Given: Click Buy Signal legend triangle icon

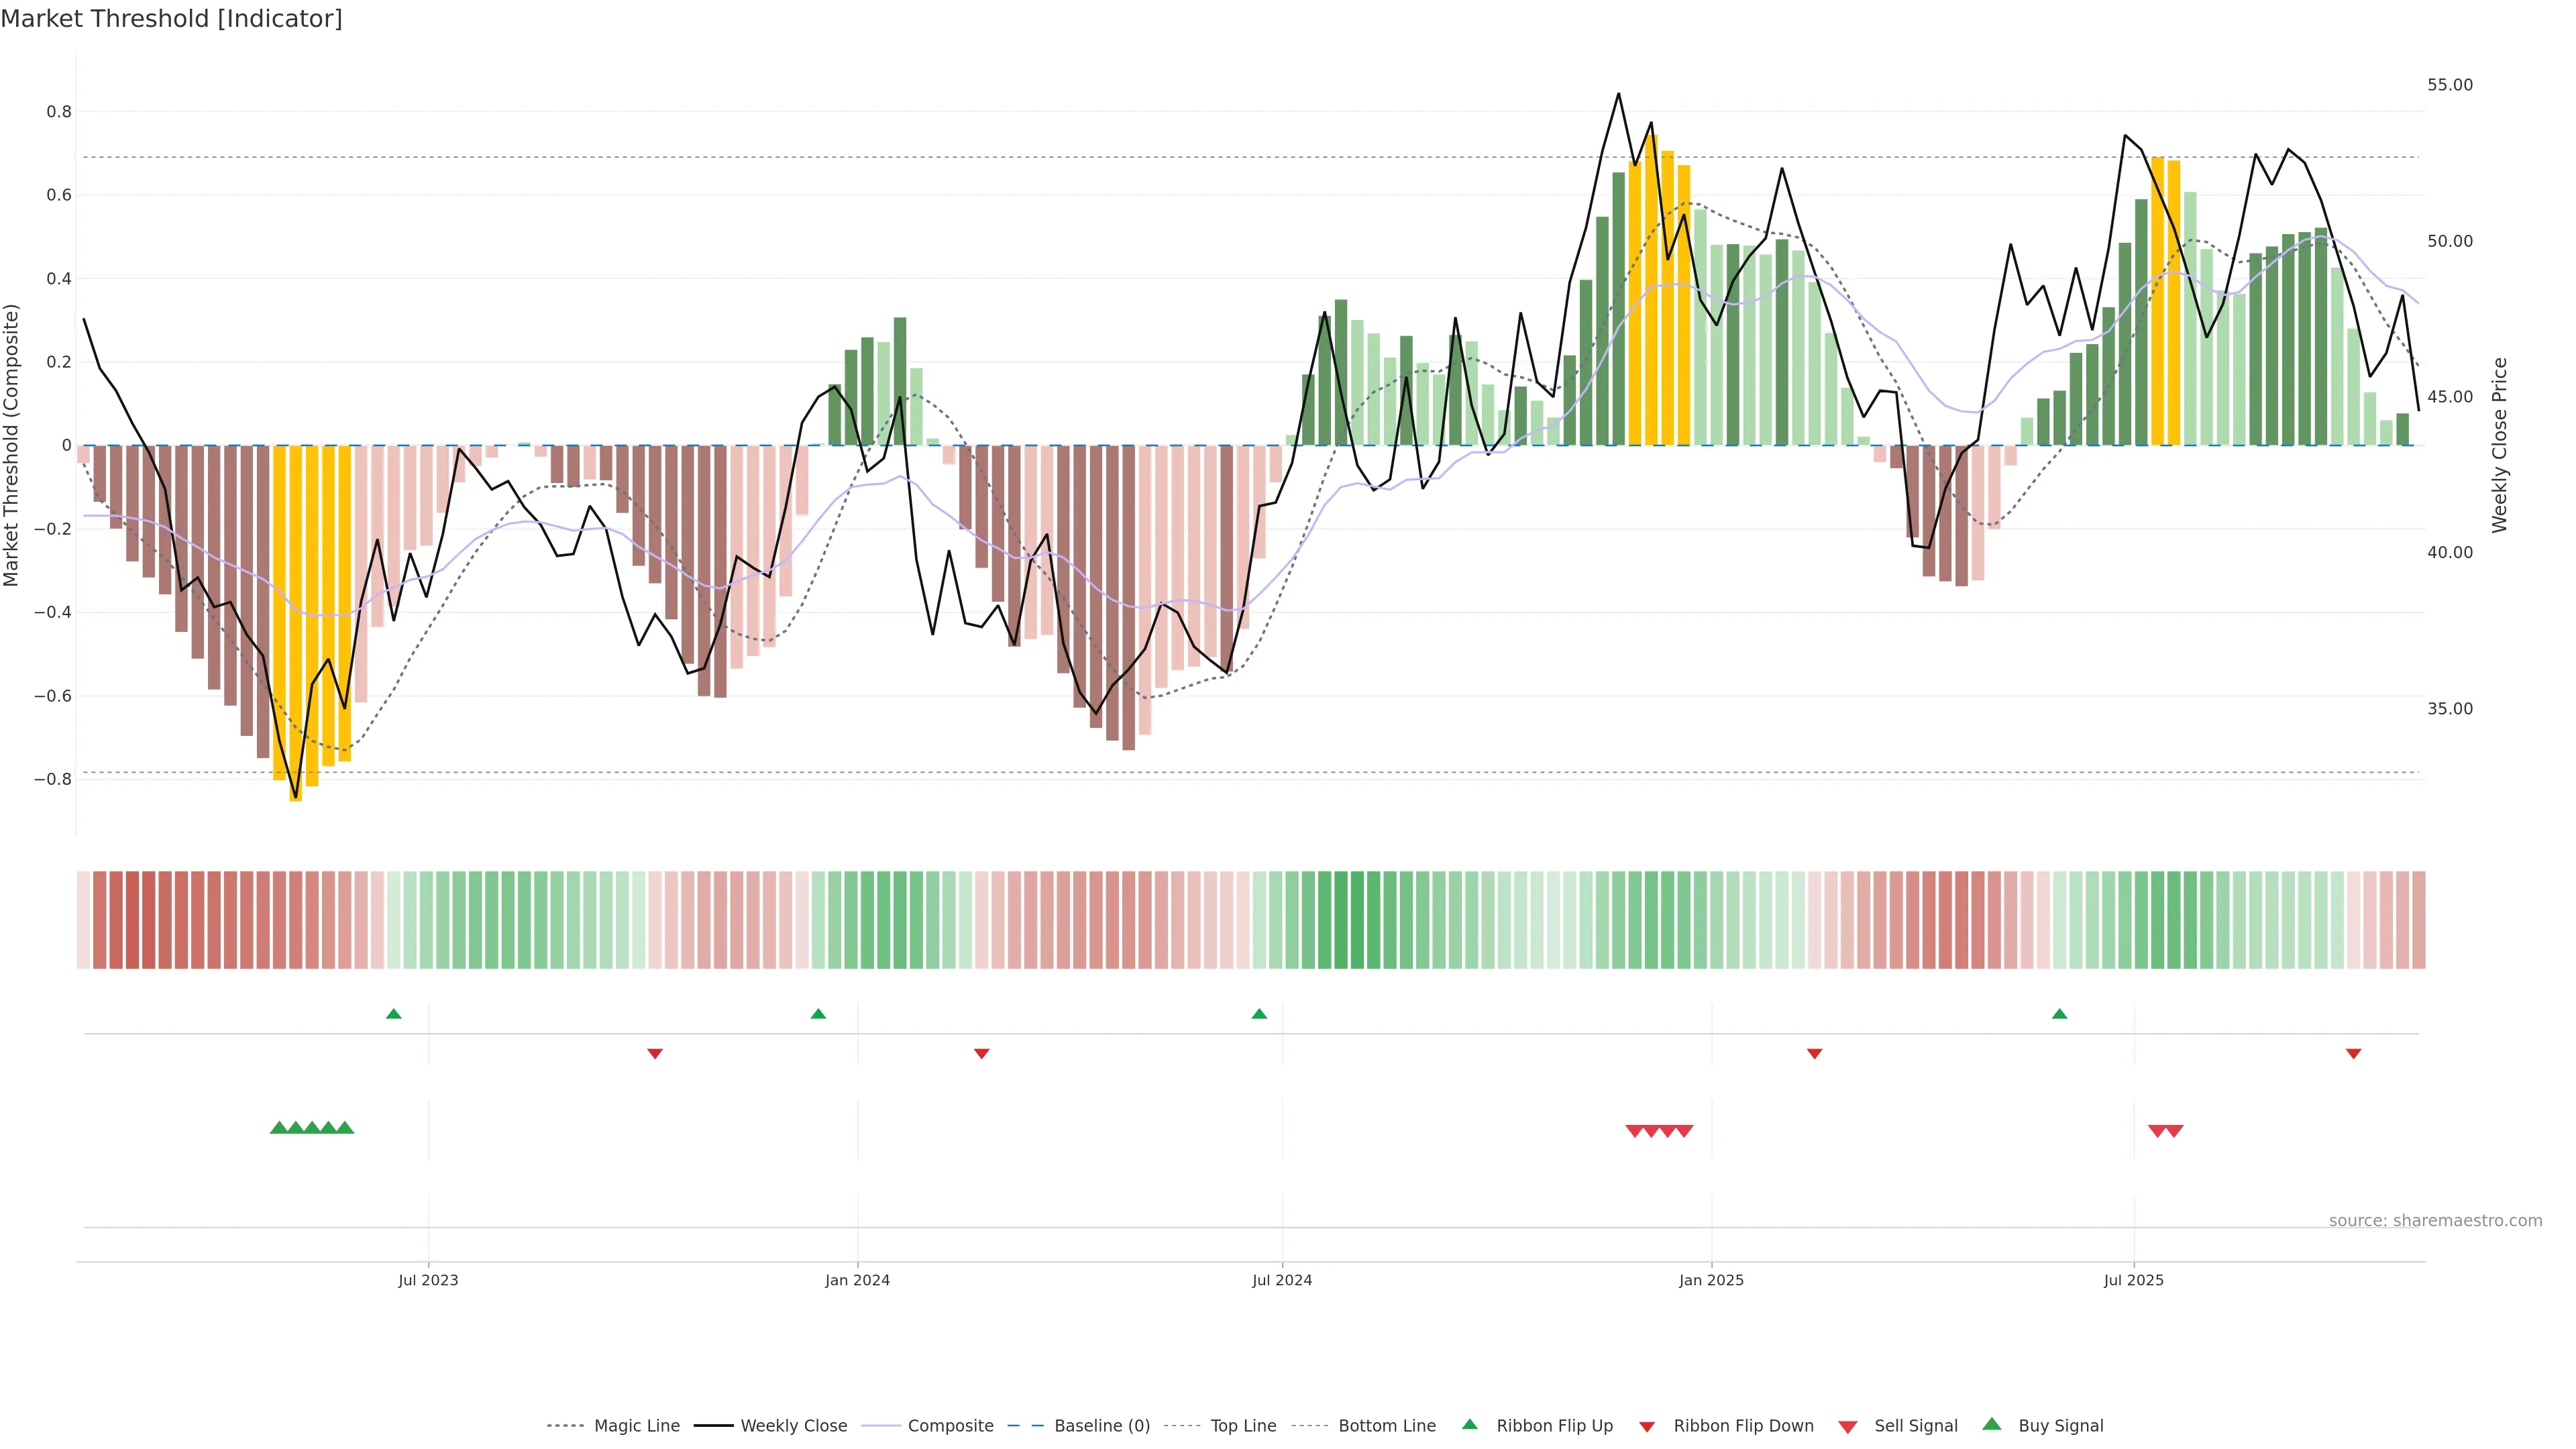Looking at the screenshot, I should tap(1992, 1425).
